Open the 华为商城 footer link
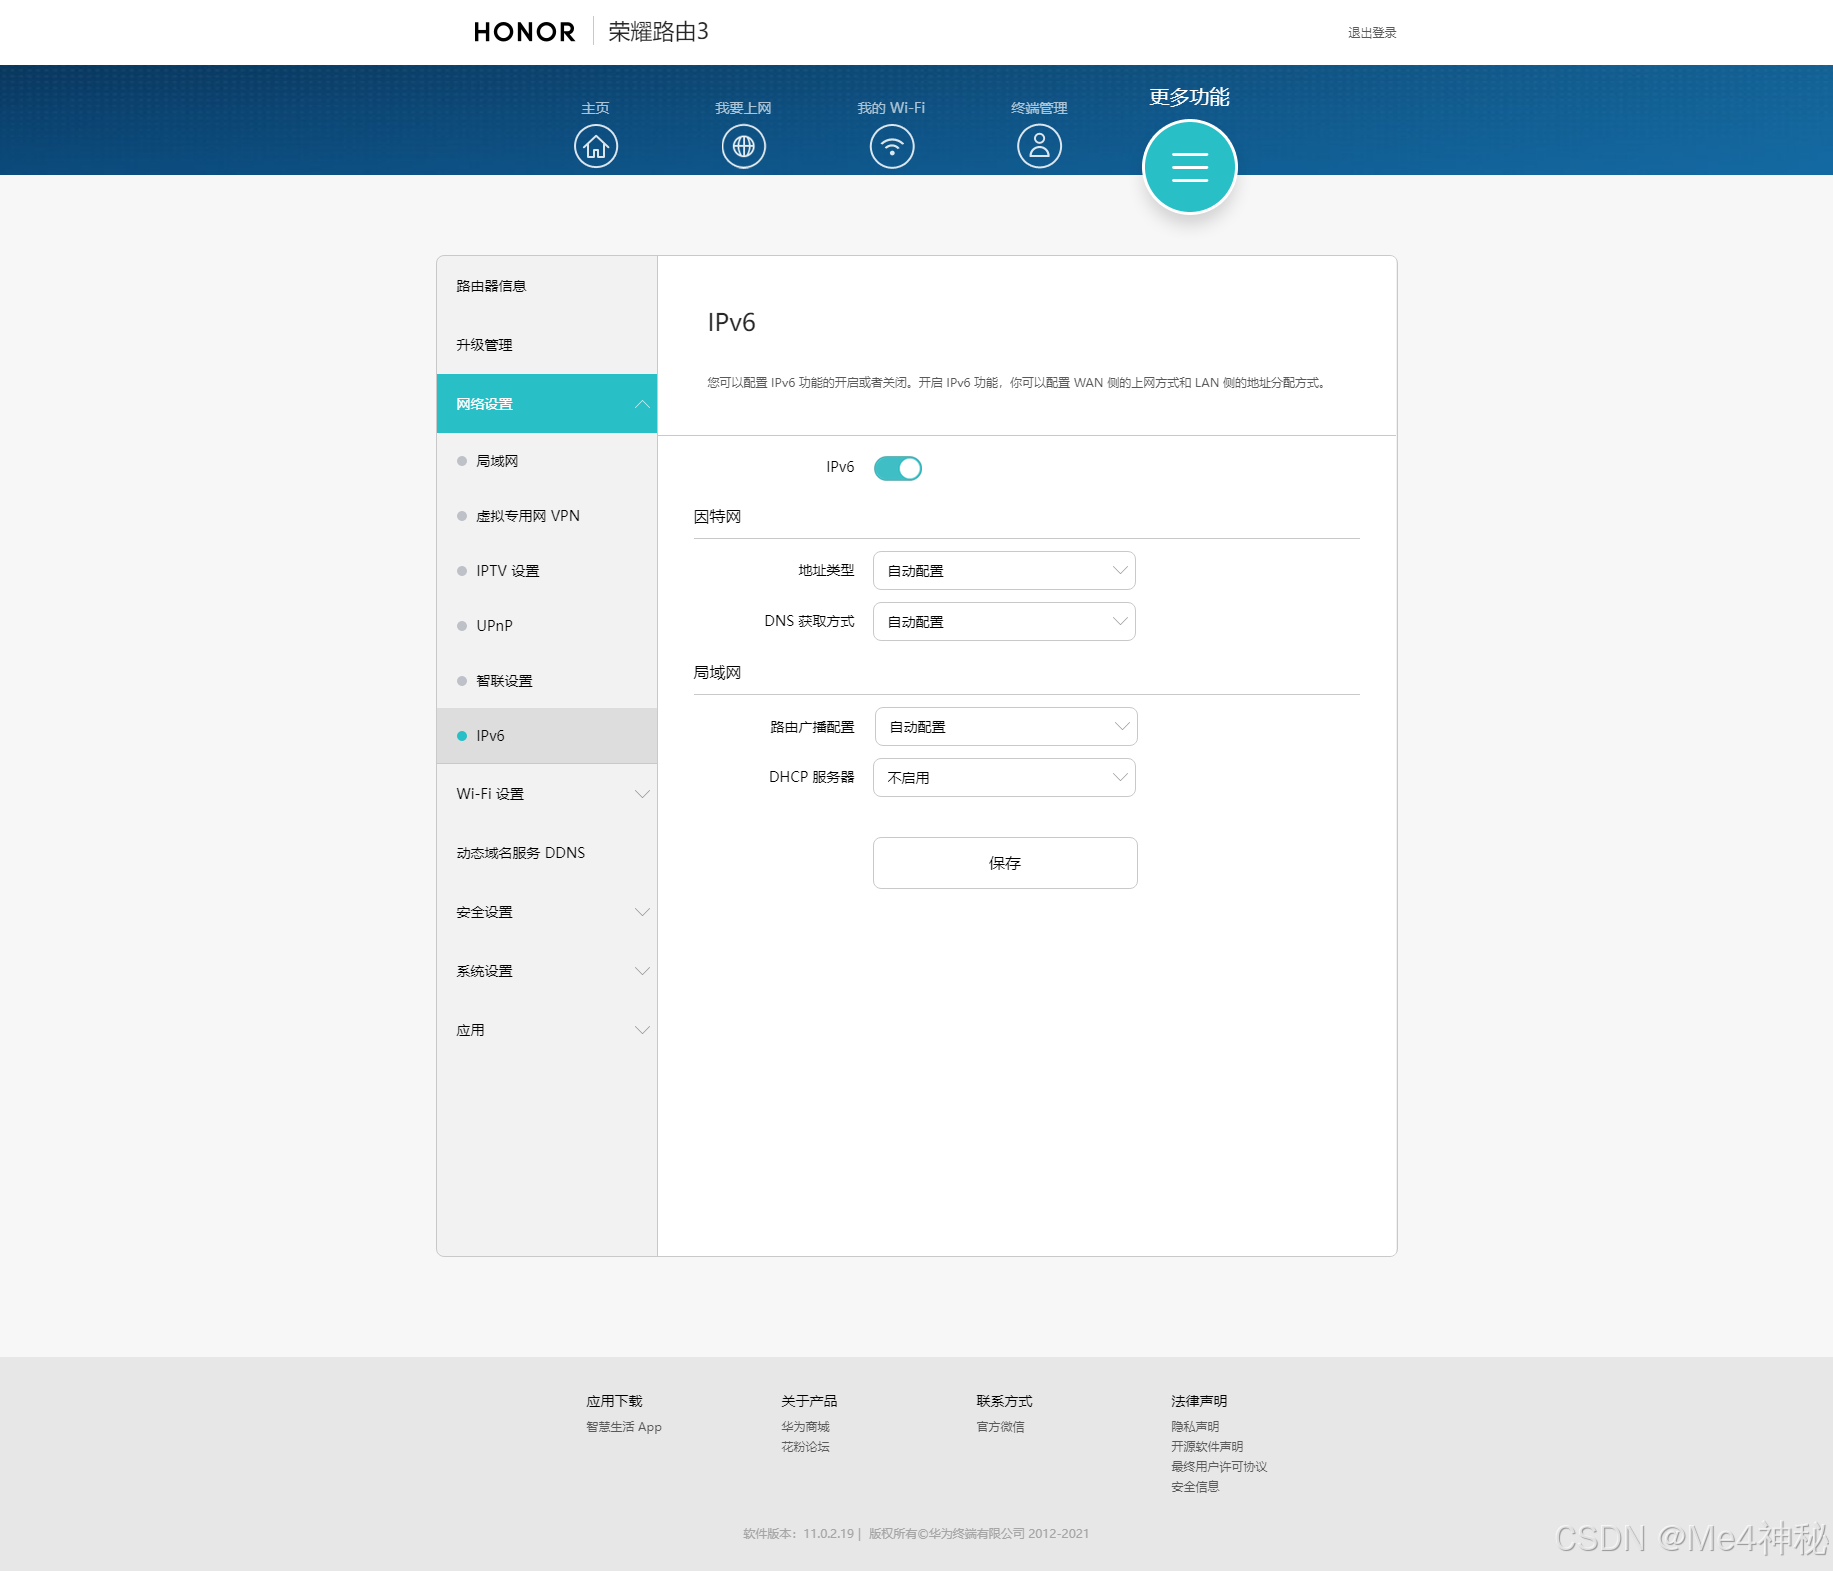This screenshot has height=1571, width=1833. pos(805,1427)
